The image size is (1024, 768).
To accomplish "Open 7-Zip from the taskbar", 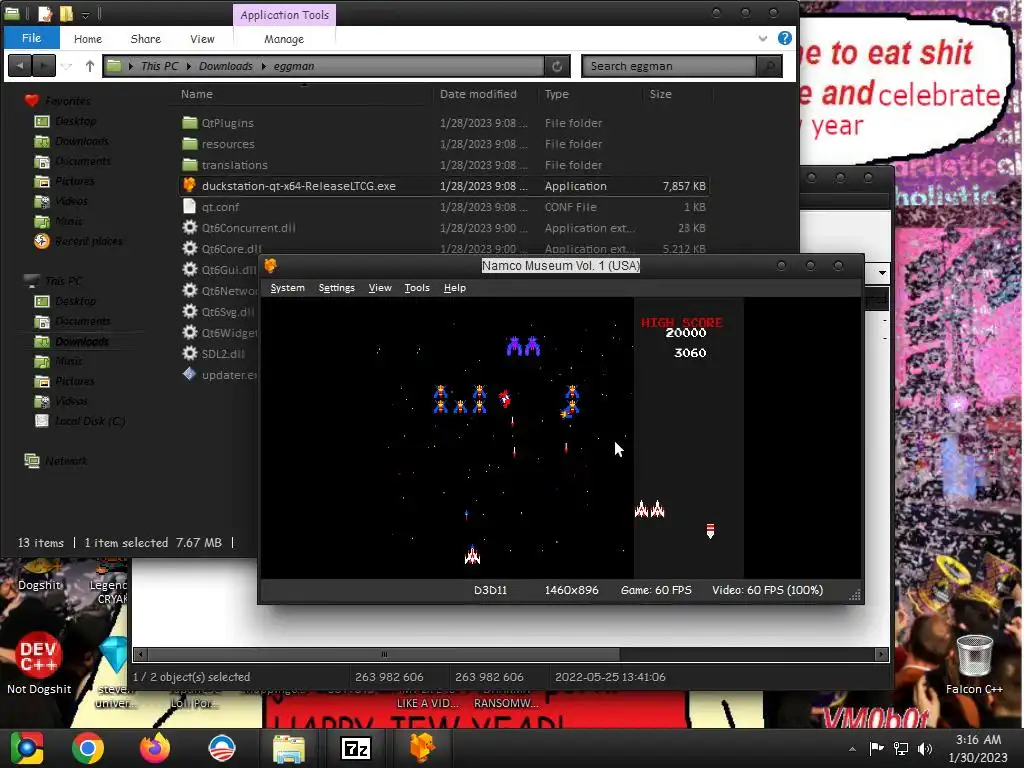I will coord(356,748).
